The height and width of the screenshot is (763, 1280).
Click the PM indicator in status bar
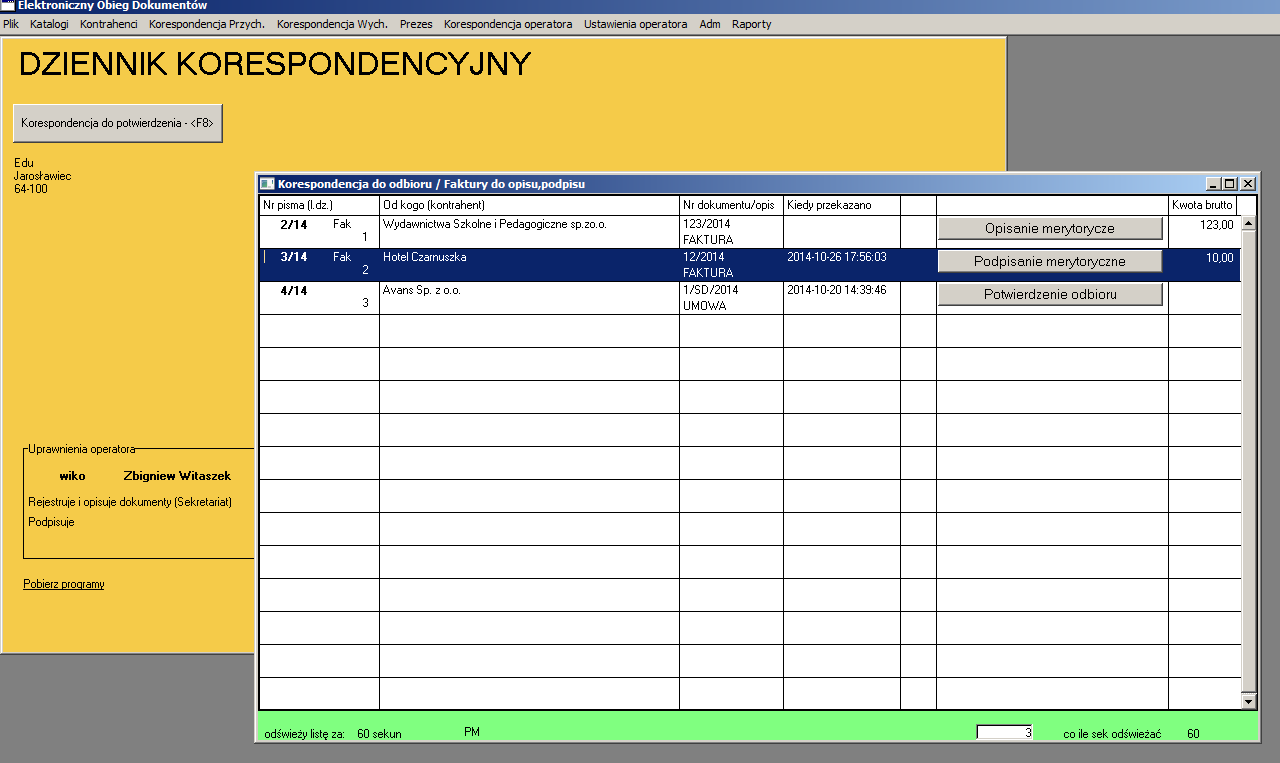click(x=472, y=733)
